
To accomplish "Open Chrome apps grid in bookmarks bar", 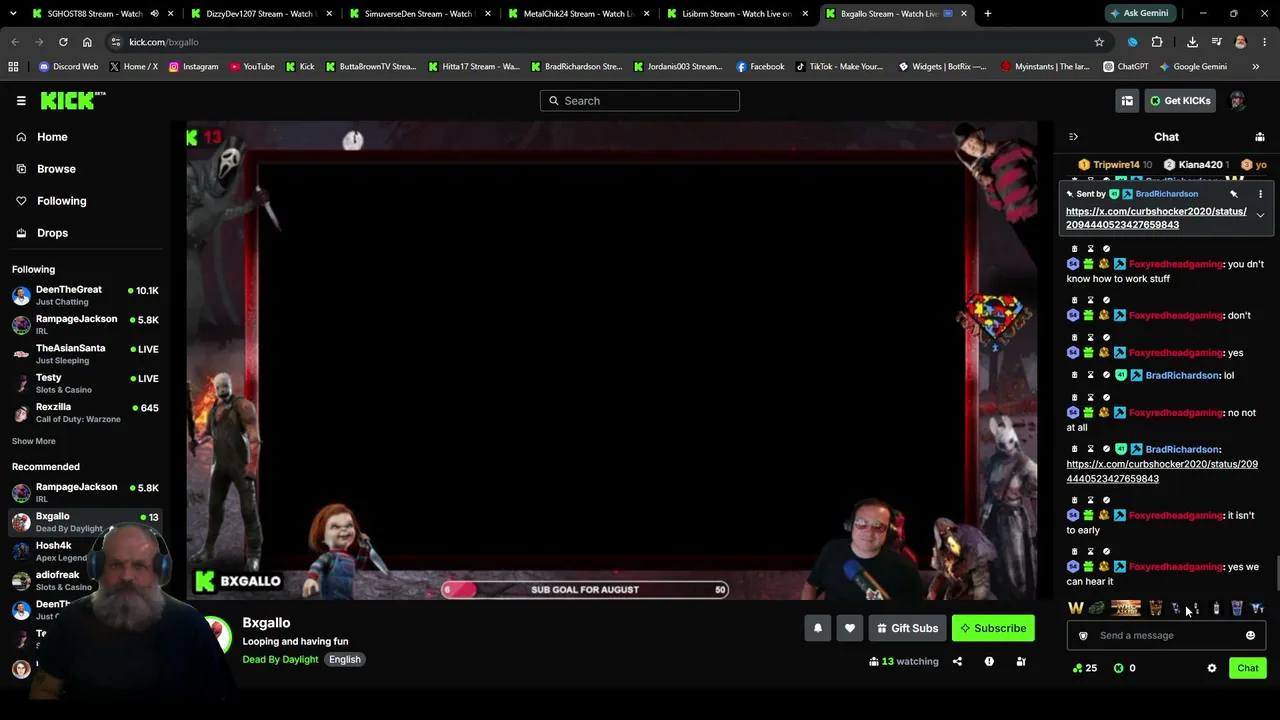I will pyautogui.click(x=13, y=67).
